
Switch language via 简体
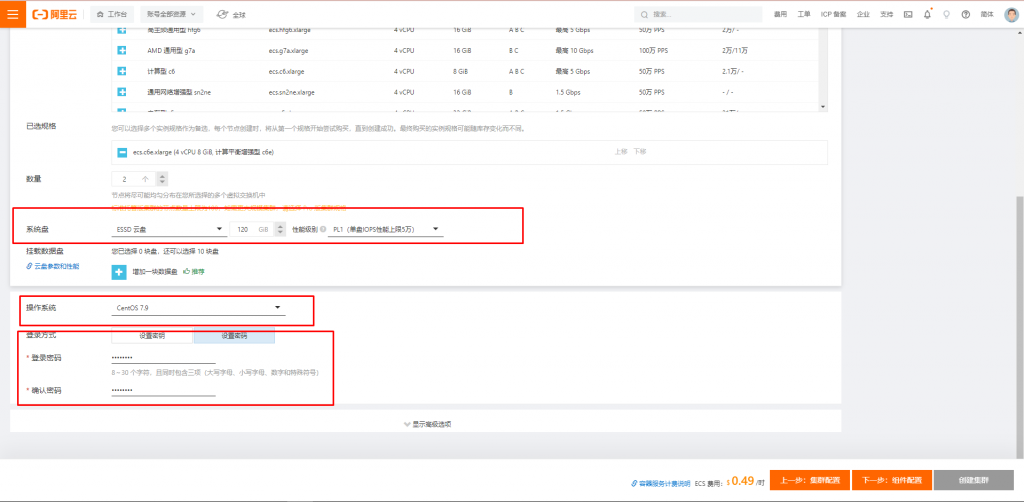[987, 14]
